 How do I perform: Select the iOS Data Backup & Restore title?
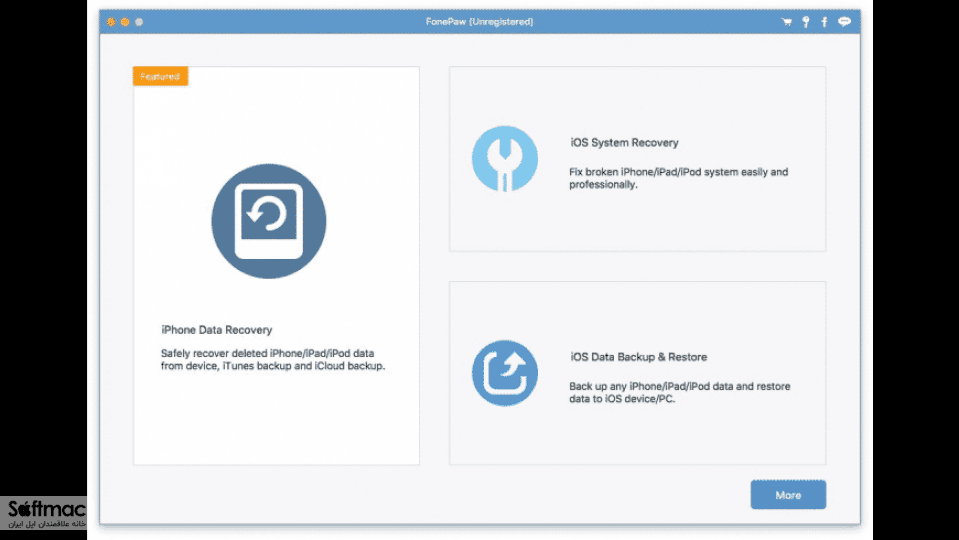[x=639, y=357]
